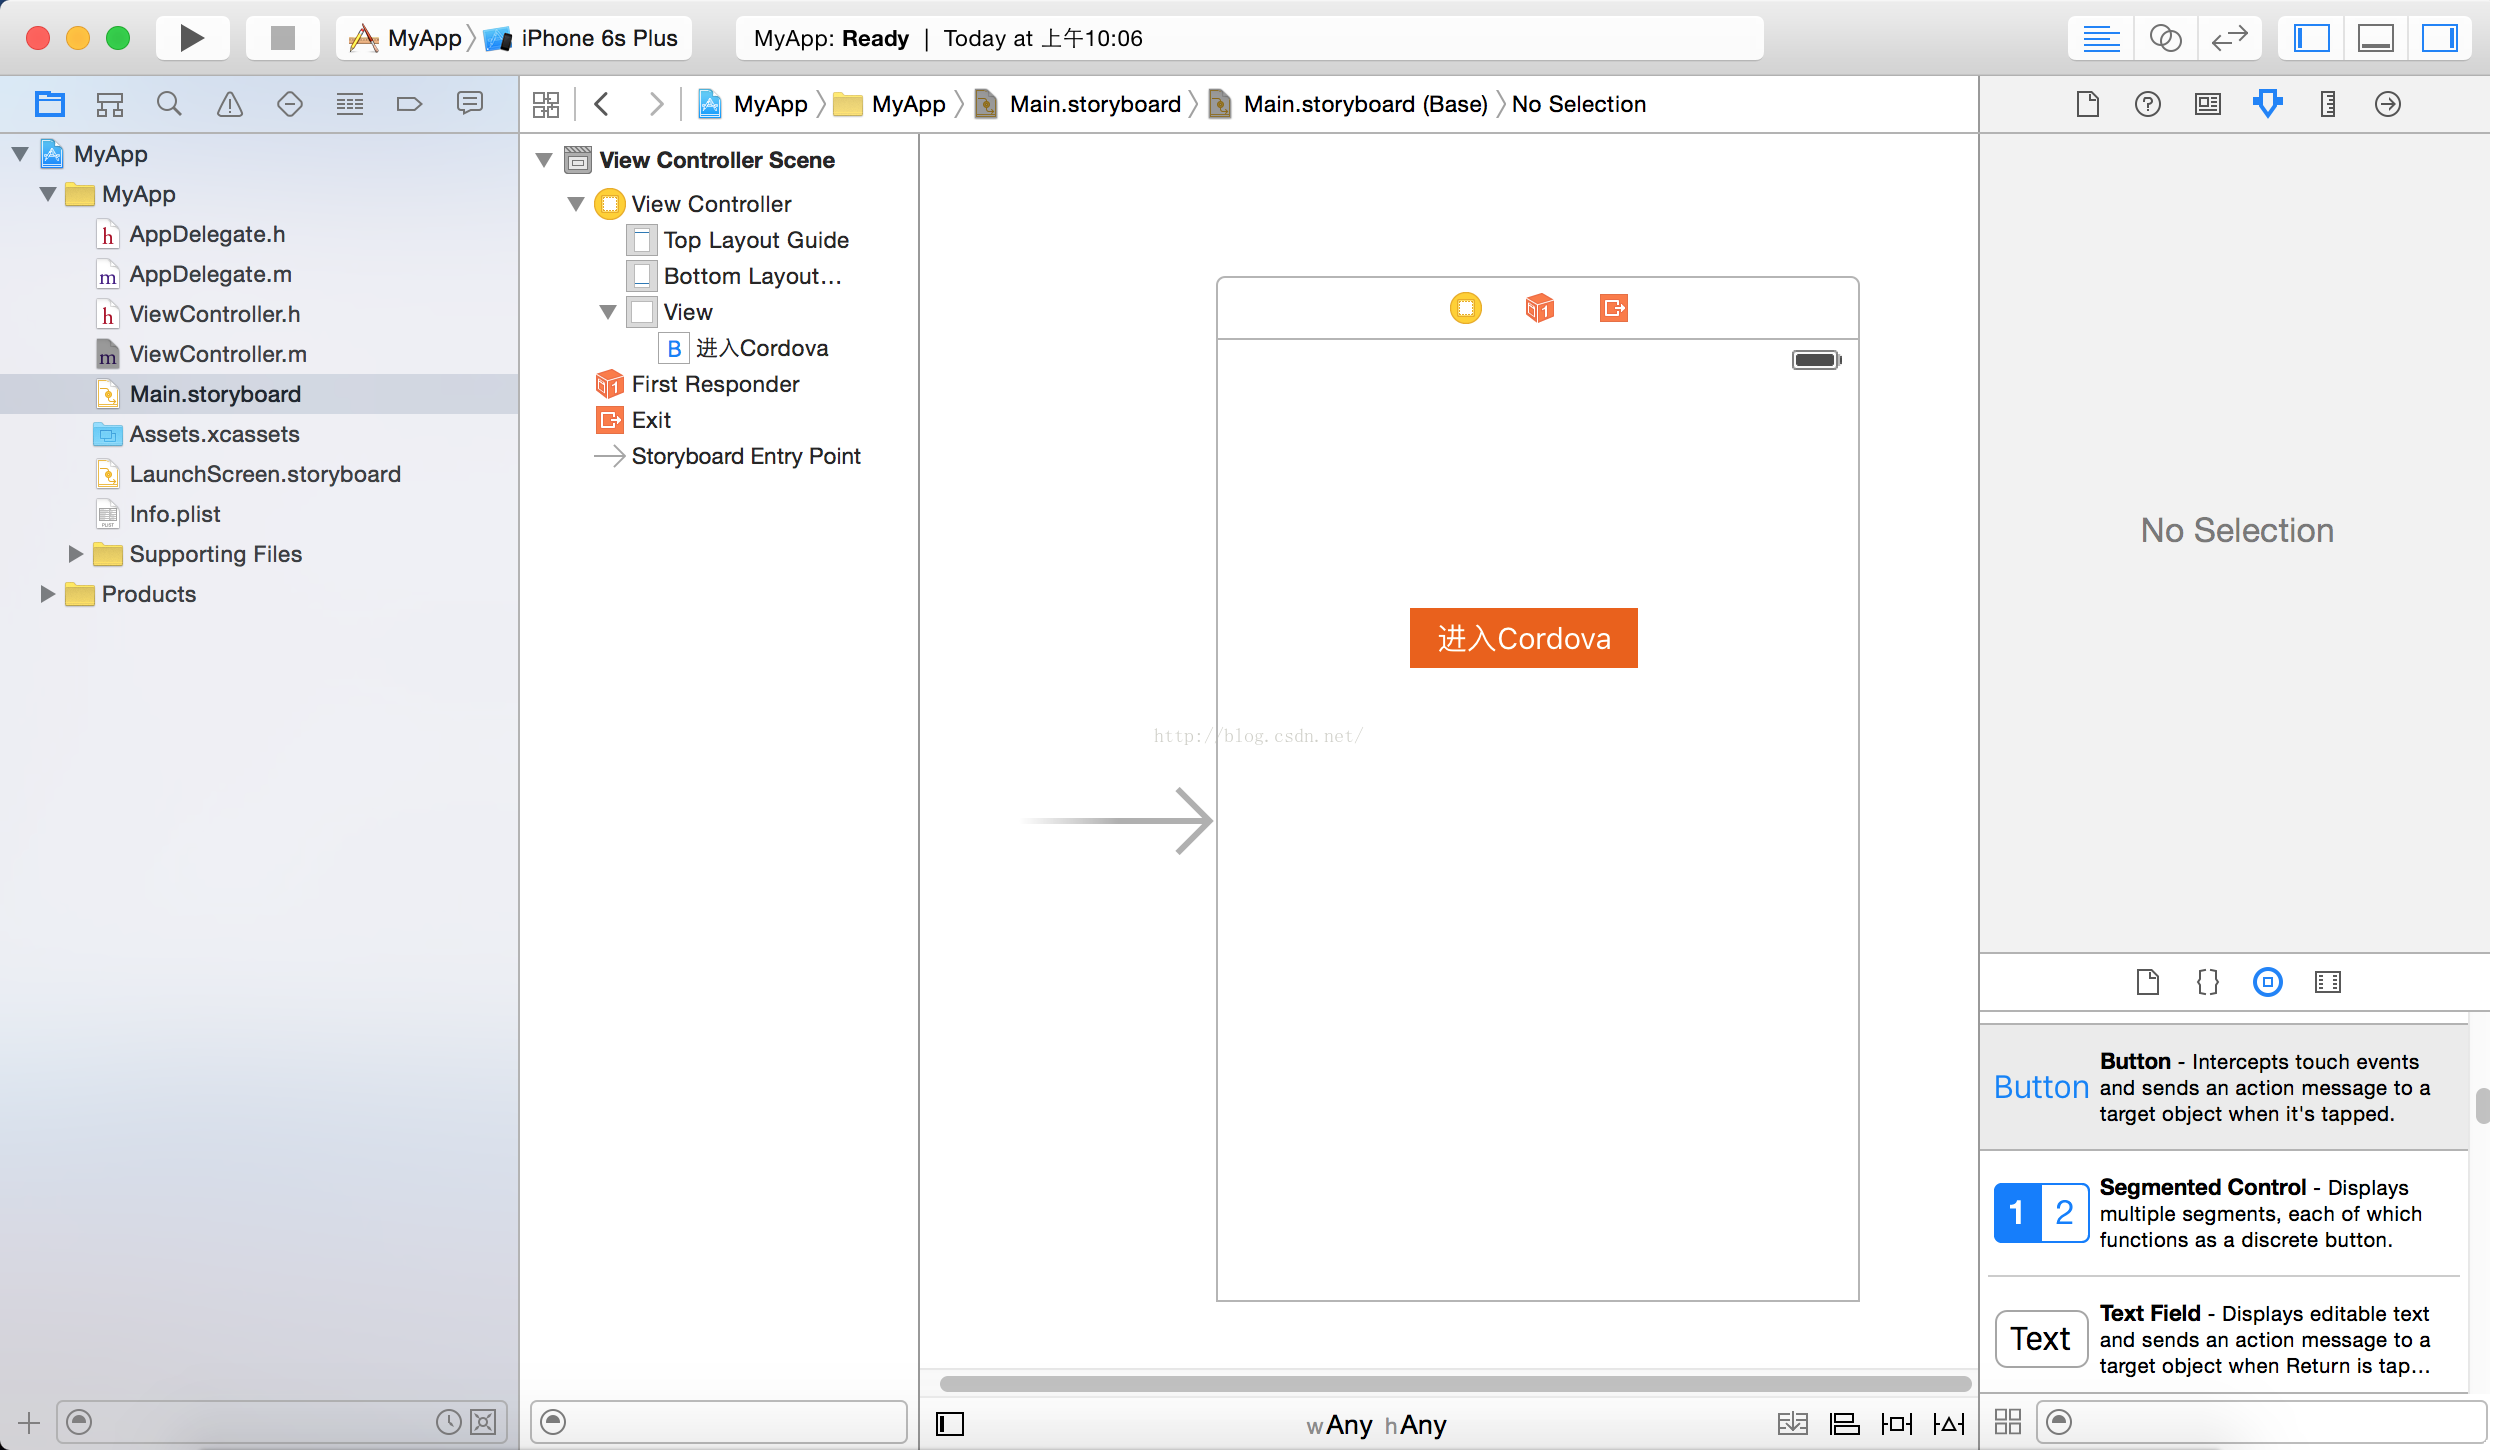
Task: Show the Identity inspector
Action: (2207, 104)
